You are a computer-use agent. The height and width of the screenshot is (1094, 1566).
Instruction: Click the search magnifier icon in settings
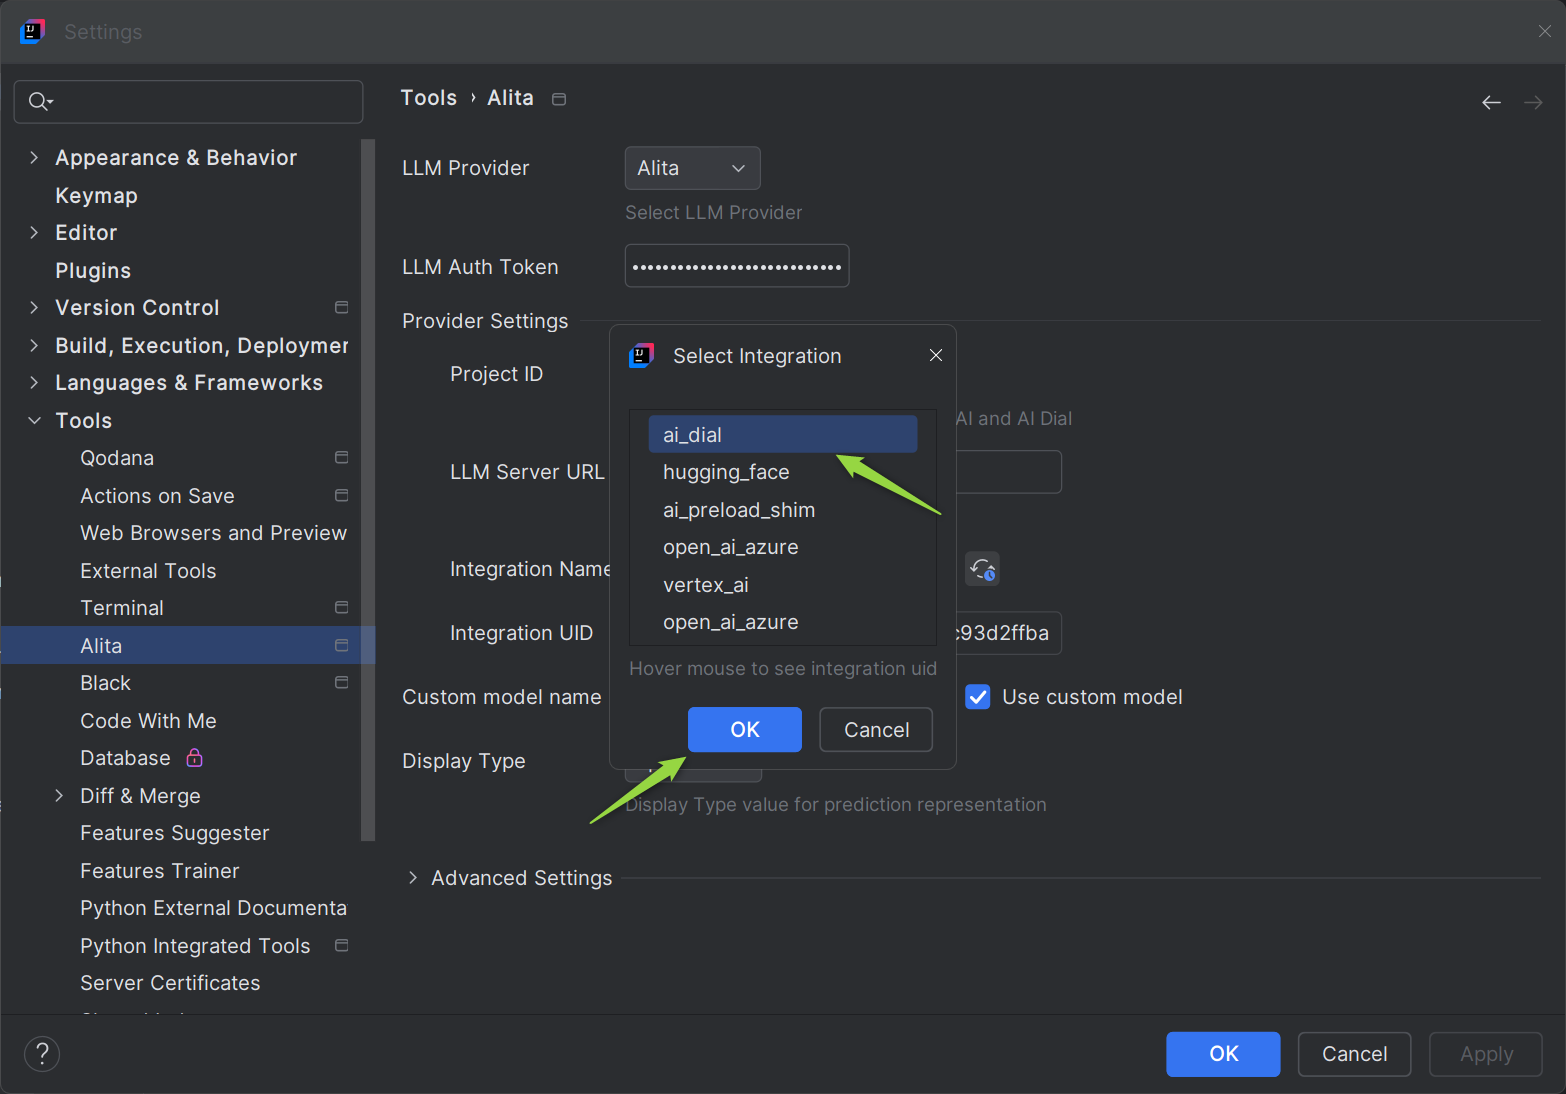40,101
